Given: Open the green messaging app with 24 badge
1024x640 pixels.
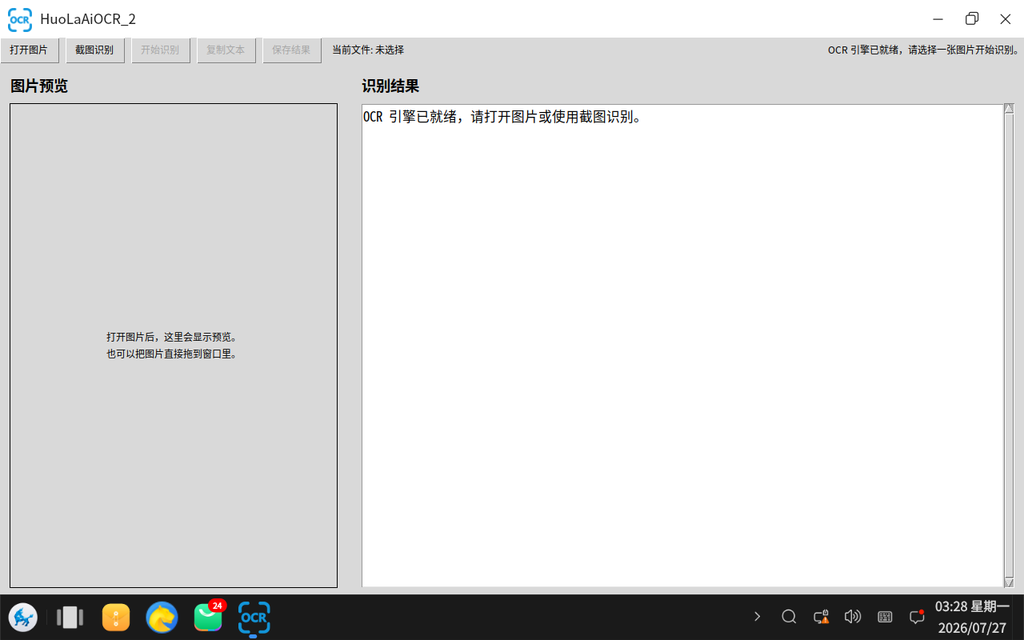Looking at the screenshot, I should [x=208, y=616].
